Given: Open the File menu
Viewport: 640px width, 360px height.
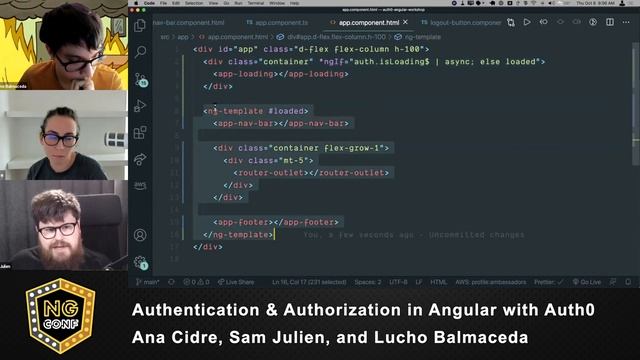Looking at the screenshot, I should click(x=163, y=3).
